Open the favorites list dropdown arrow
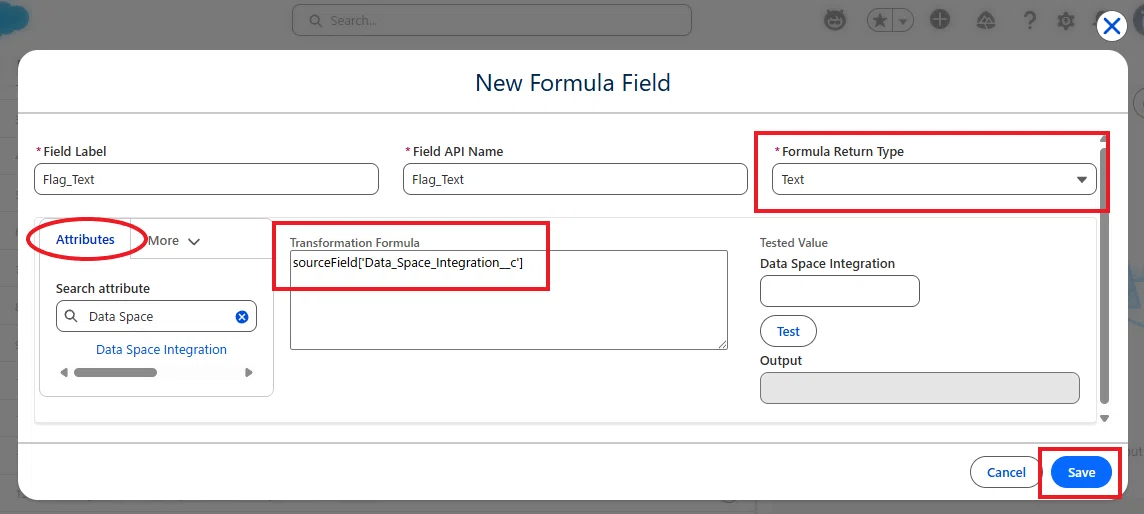The height and width of the screenshot is (514, 1144). tap(903, 20)
